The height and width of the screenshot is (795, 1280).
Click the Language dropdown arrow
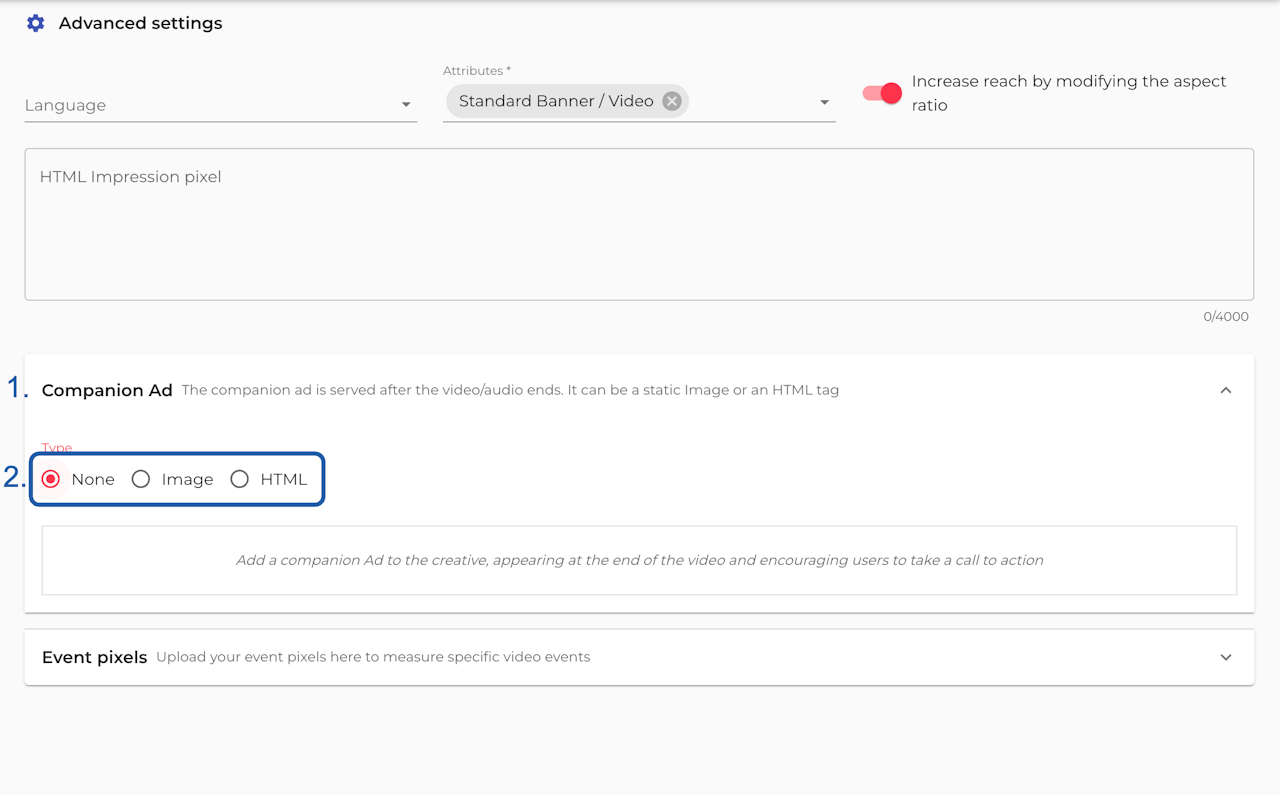pyautogui.click(x=406, y=105)
